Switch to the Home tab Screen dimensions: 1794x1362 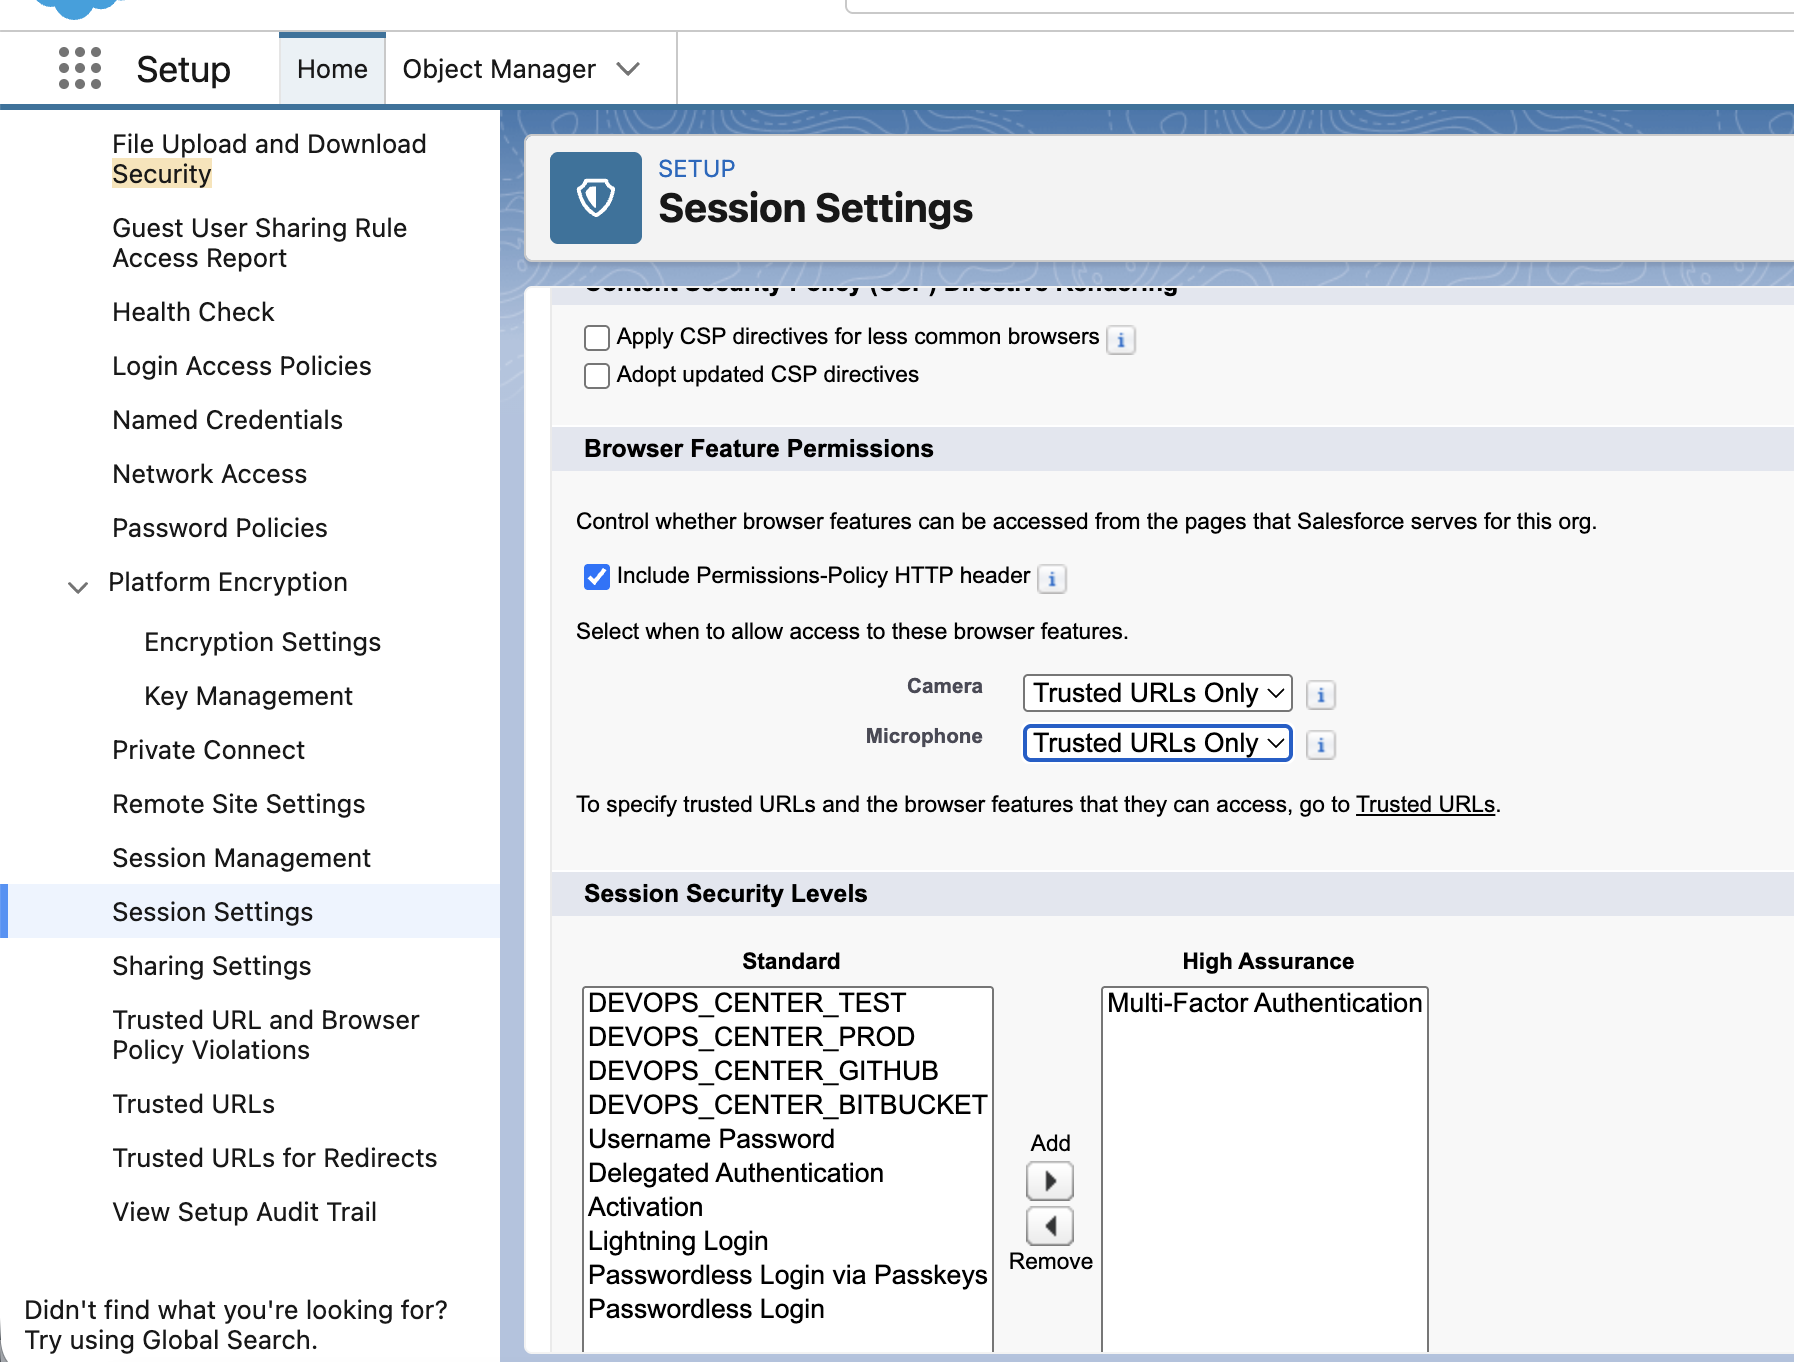pyautogui.click(x=332, y=69)
